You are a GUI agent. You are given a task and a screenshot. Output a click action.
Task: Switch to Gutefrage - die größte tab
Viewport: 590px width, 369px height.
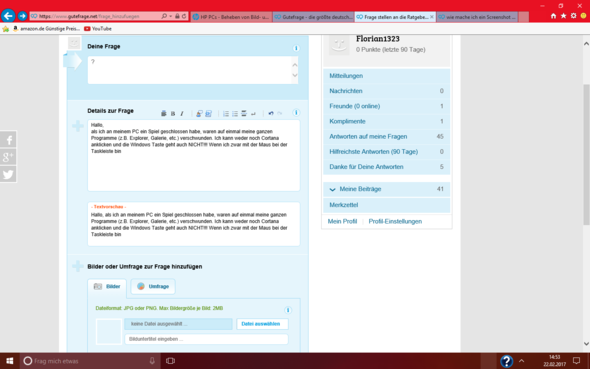click(x=313, y=17)
